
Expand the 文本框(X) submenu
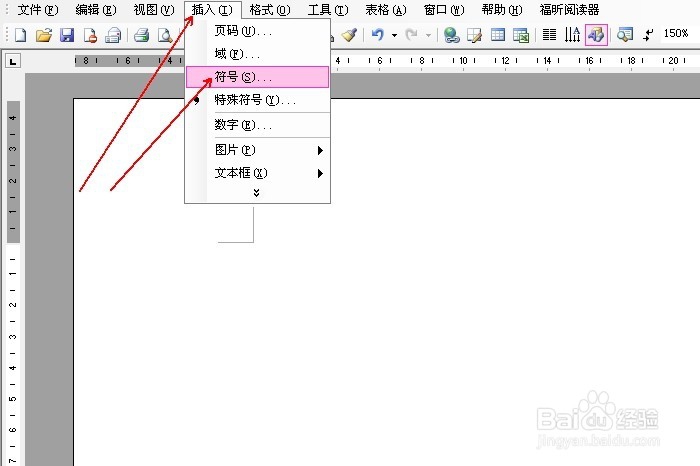pos(258,173)
